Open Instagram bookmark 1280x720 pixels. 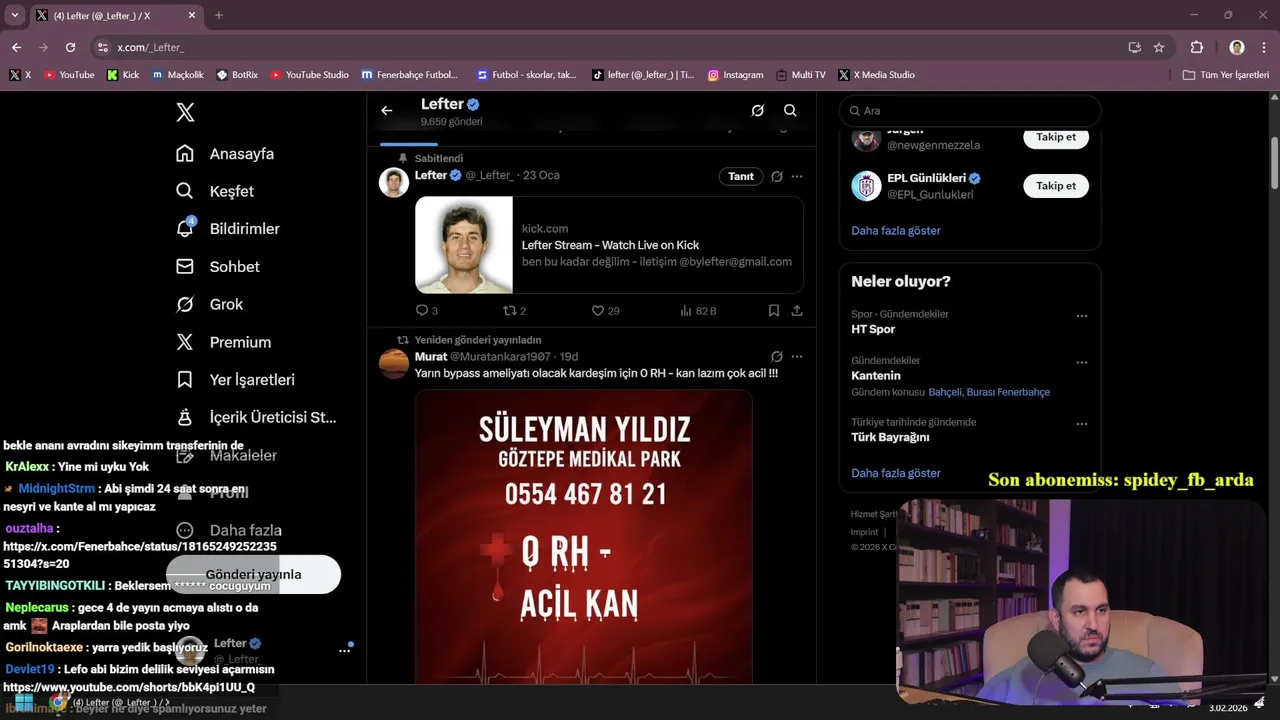[735, 75]
